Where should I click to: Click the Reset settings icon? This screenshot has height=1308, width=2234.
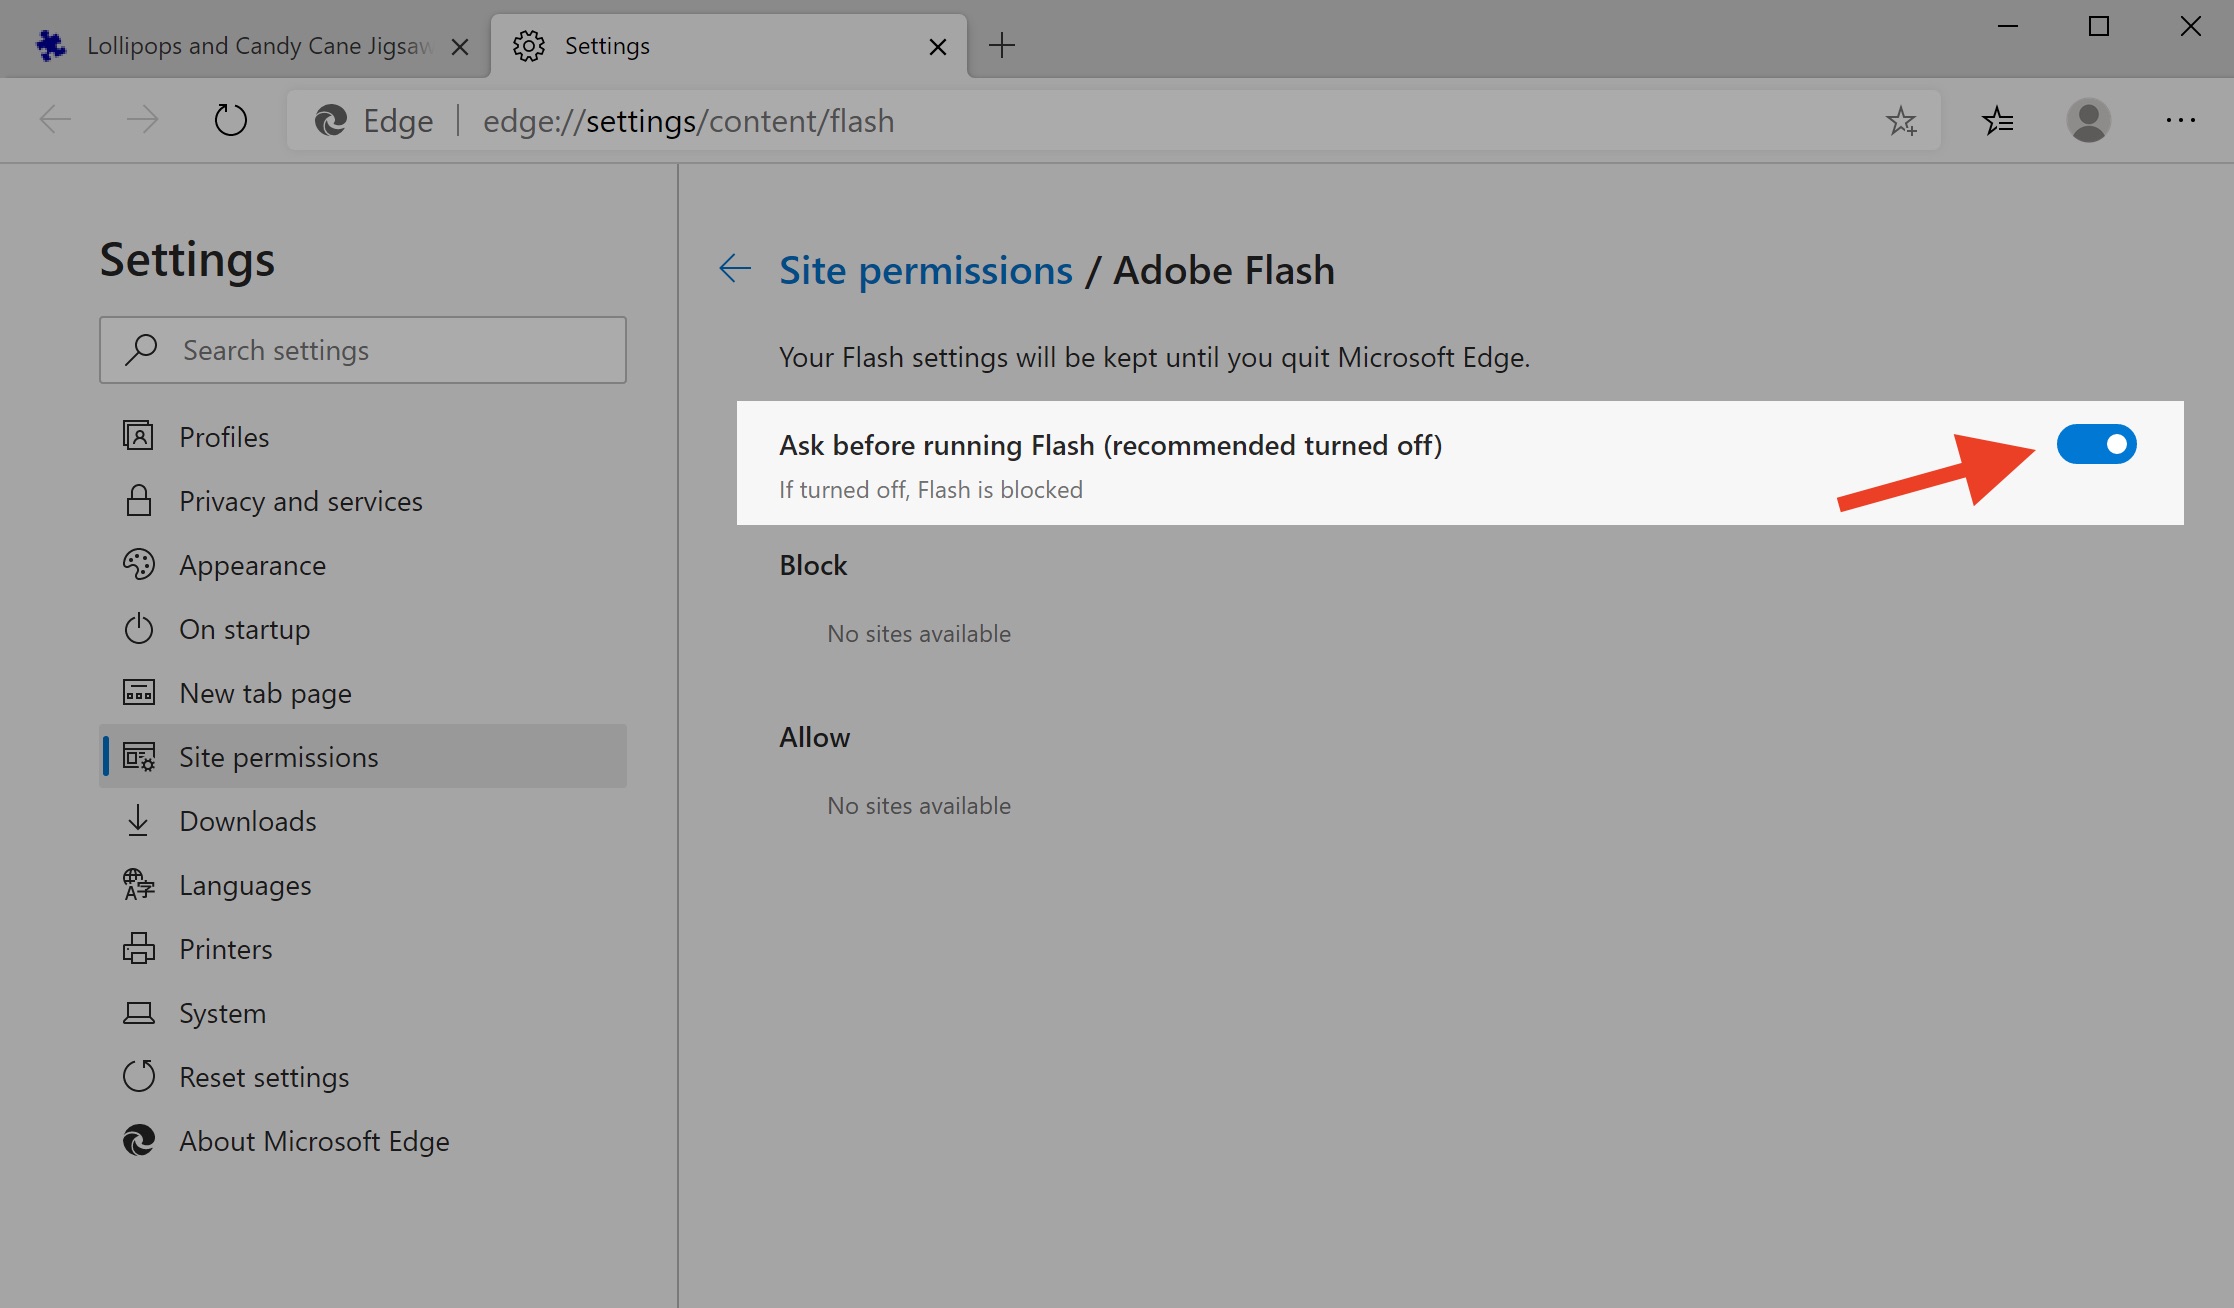pyautogui.click(x=137, y=1076)
